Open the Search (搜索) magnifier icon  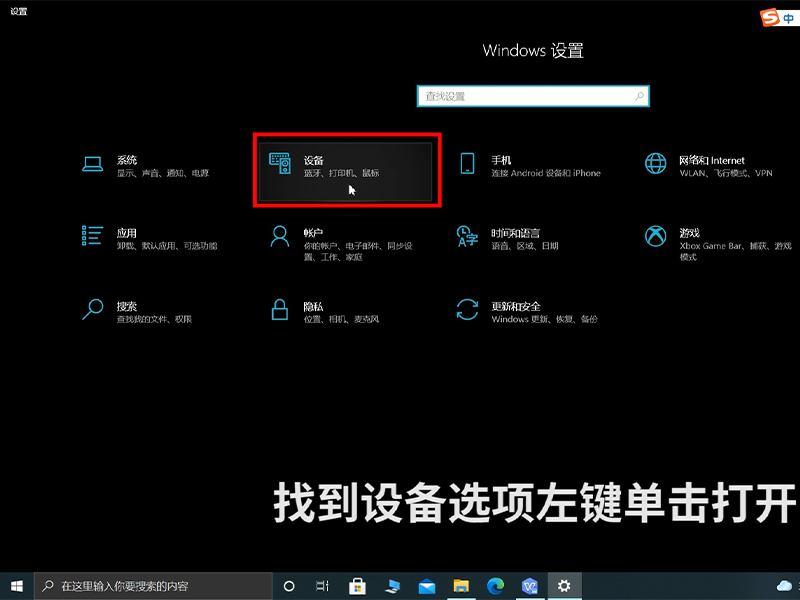pyautogui.click(x=92, y=310)
